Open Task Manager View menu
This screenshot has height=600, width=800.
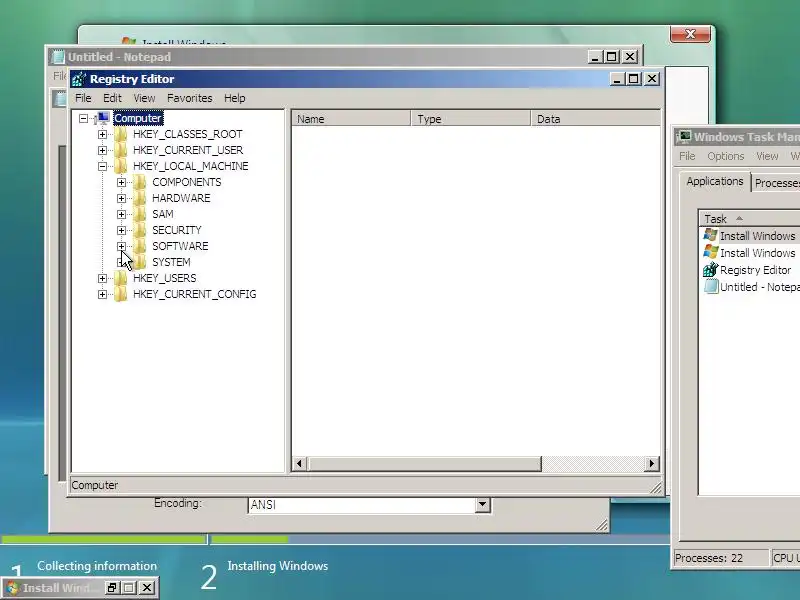coord(767,156)
